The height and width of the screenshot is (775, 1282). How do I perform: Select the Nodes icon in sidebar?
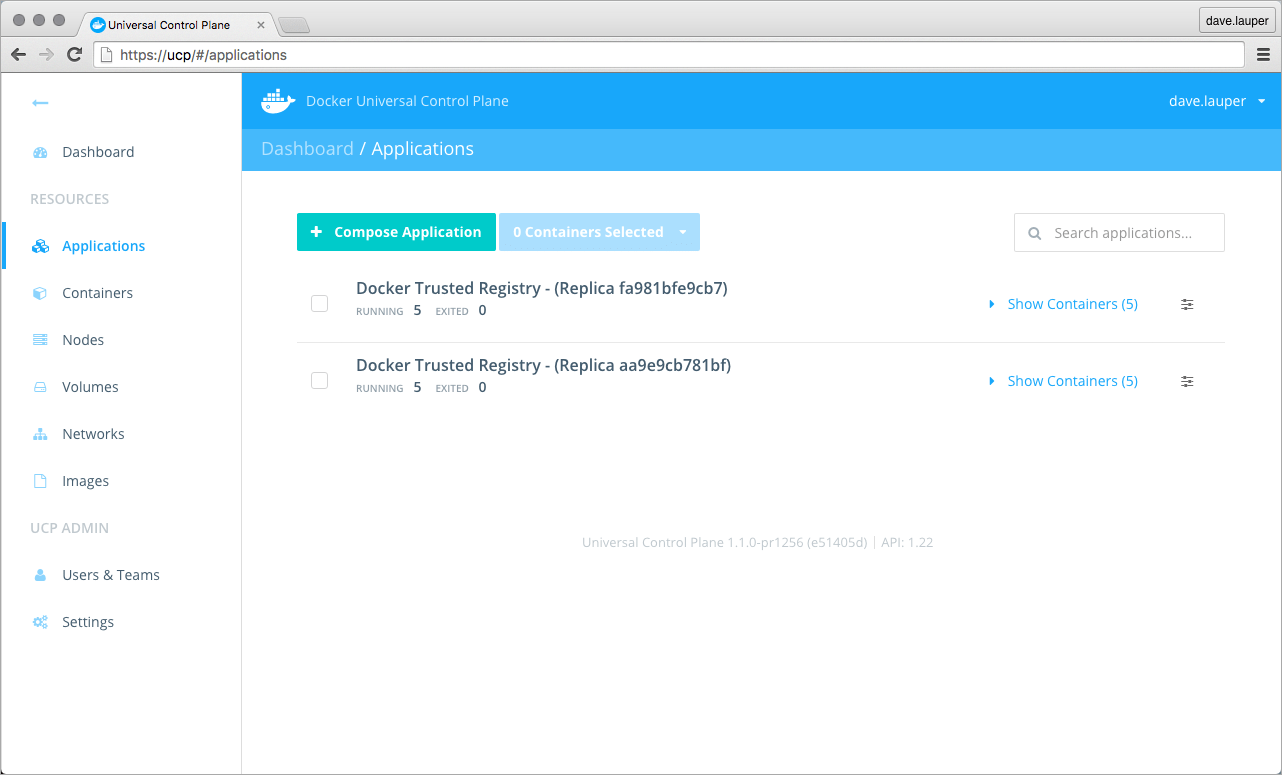(40, 339)
